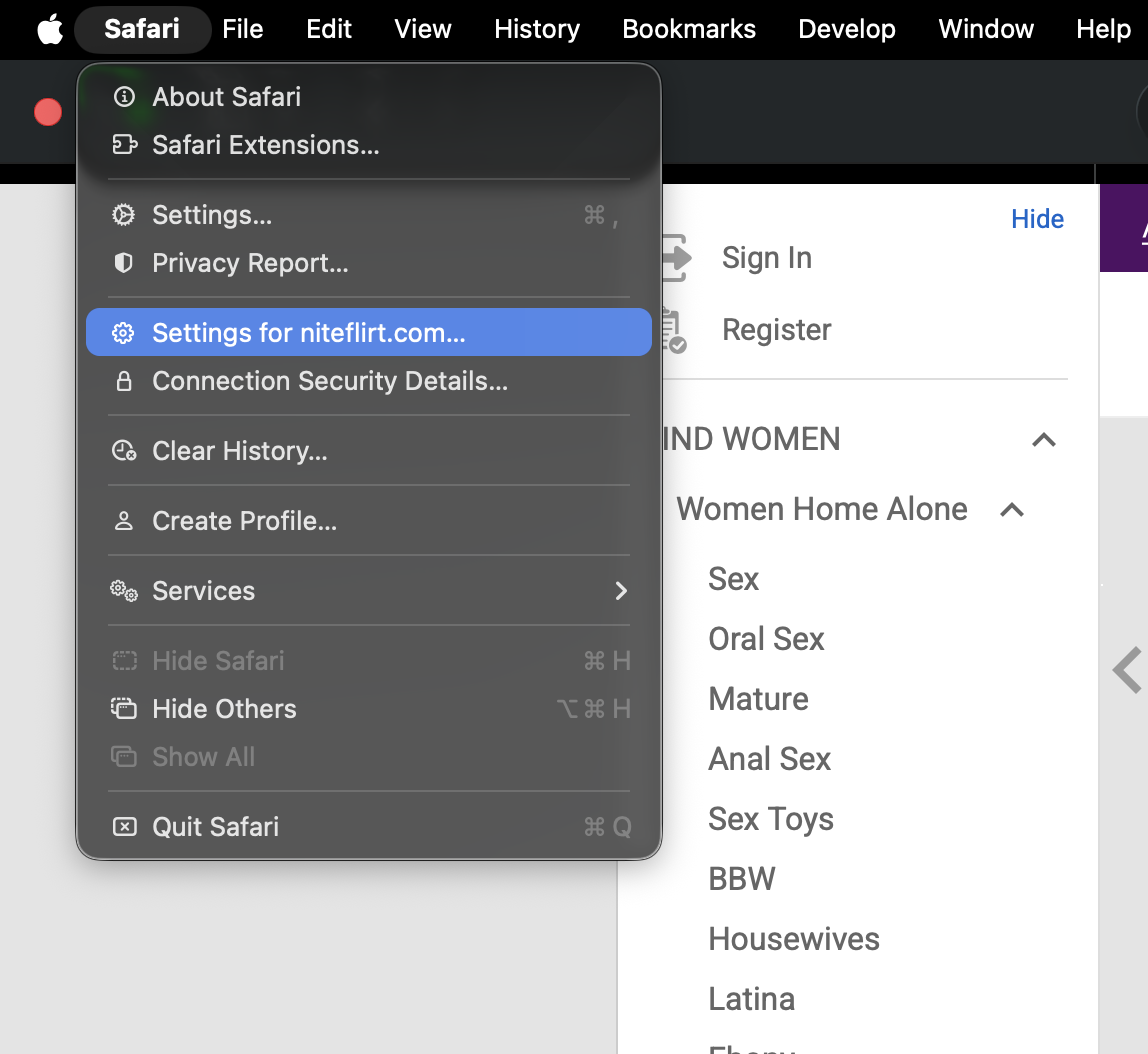1148x1054 pixels.
Task: Open the File menu
Action: 242,29
